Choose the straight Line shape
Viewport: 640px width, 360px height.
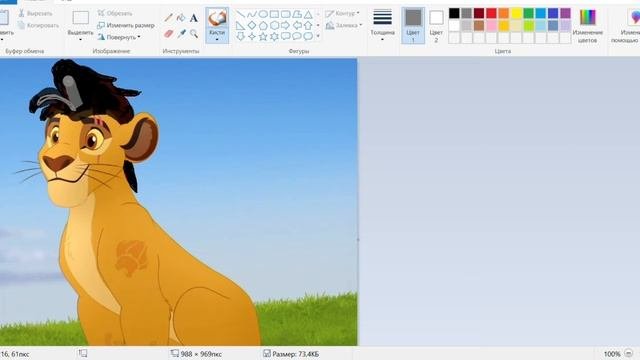[241, 15]
